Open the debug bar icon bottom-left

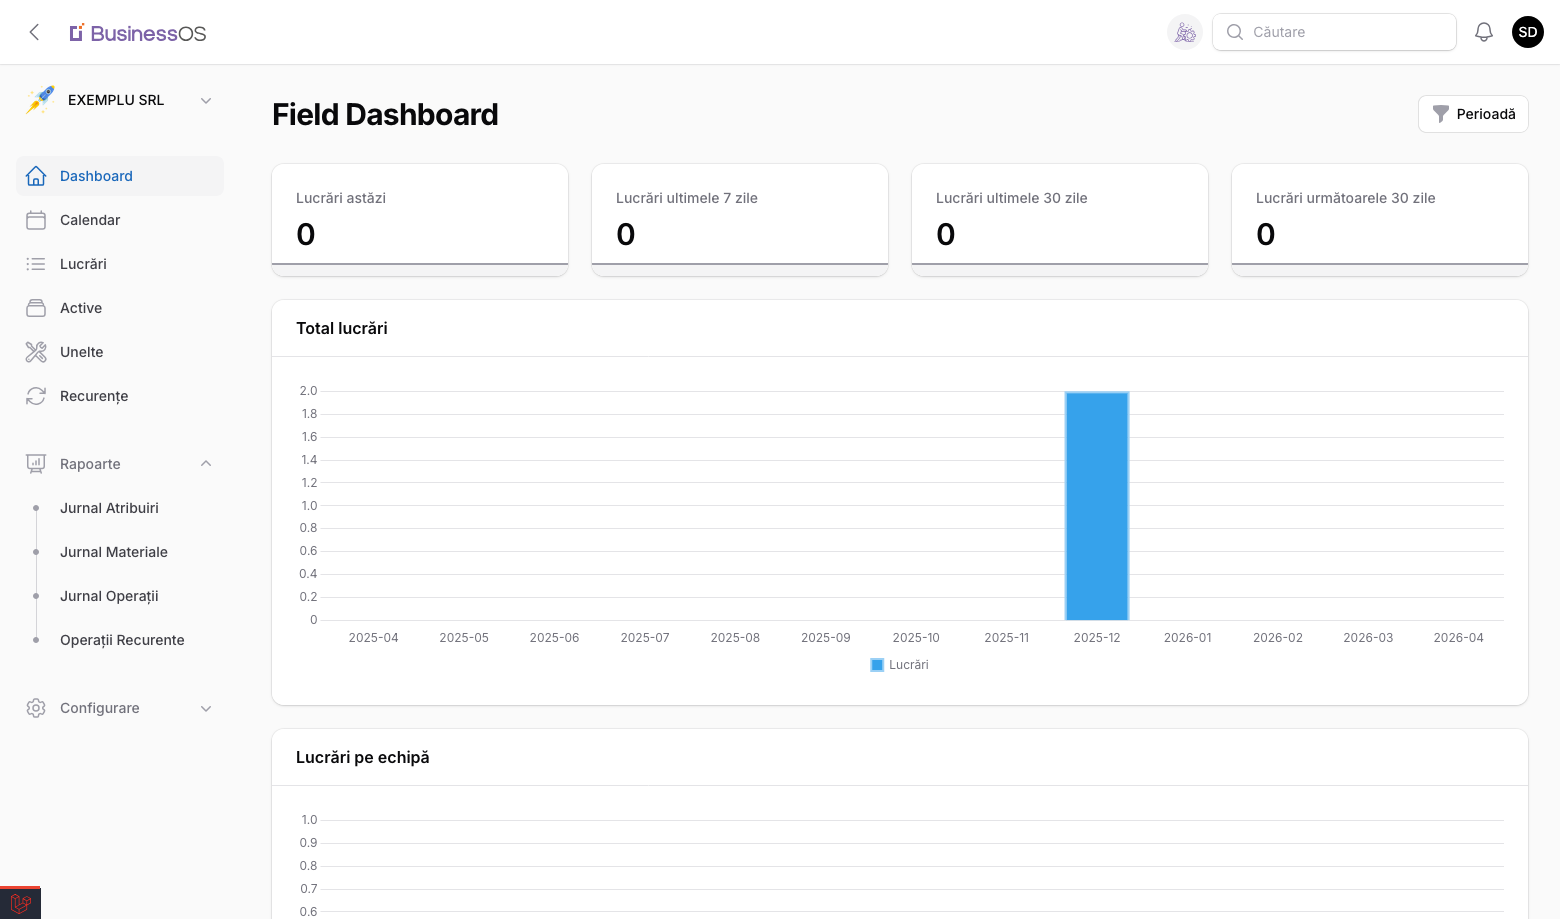point(20,903)
